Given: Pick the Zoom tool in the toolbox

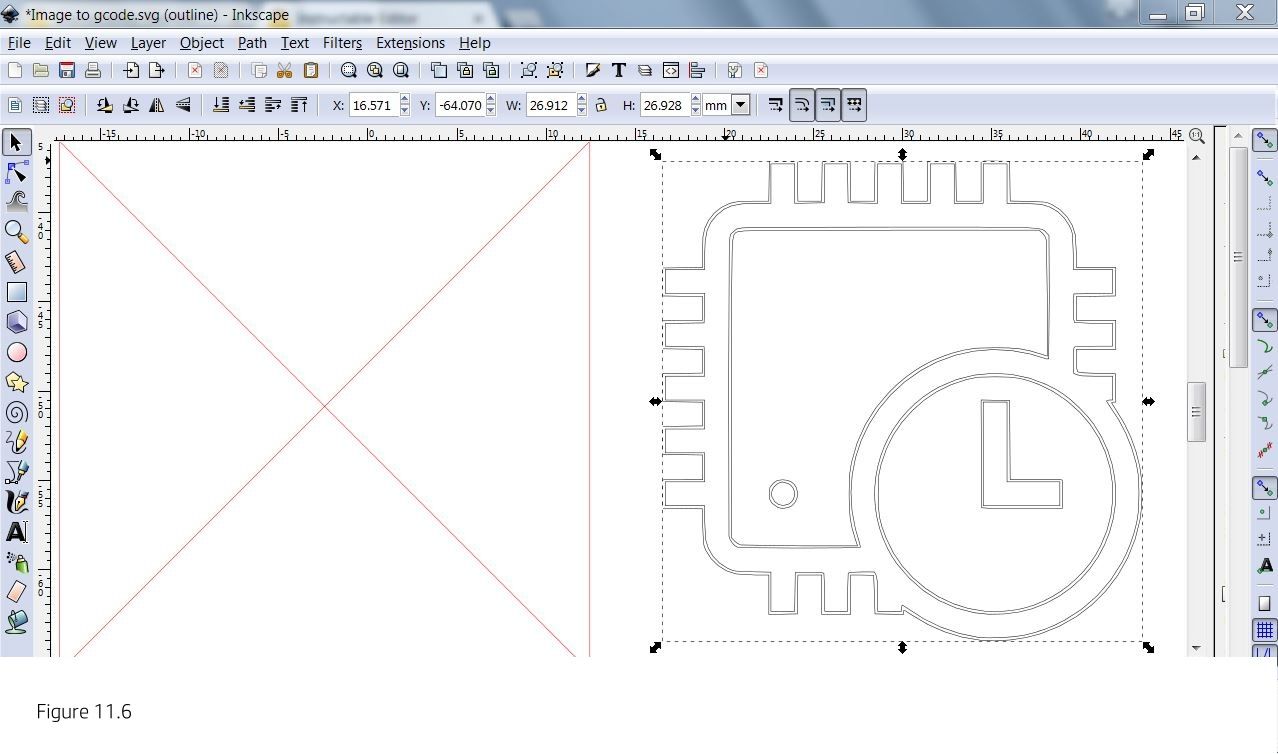Looking at the screenshot, I should click(16, 231).
